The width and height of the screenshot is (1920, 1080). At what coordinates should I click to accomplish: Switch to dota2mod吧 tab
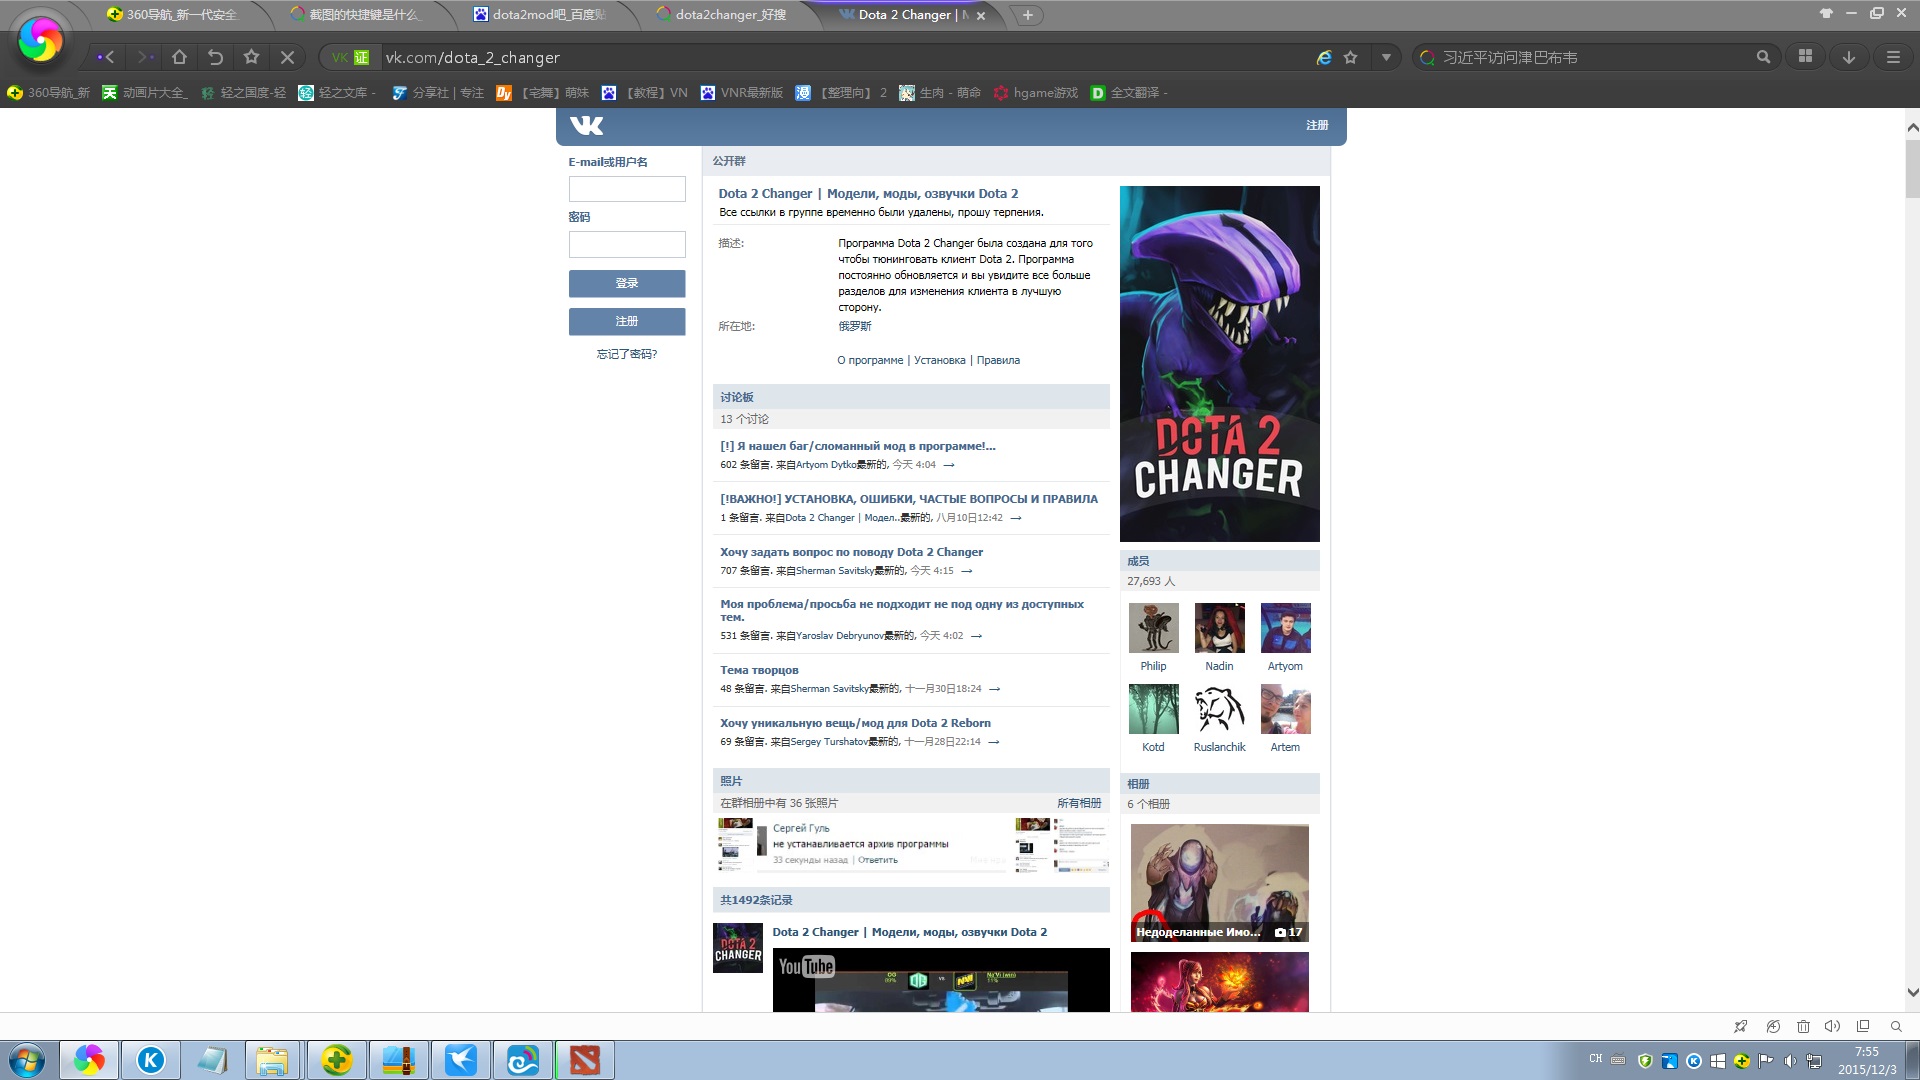pyautogui.click(x=548, y=15)
